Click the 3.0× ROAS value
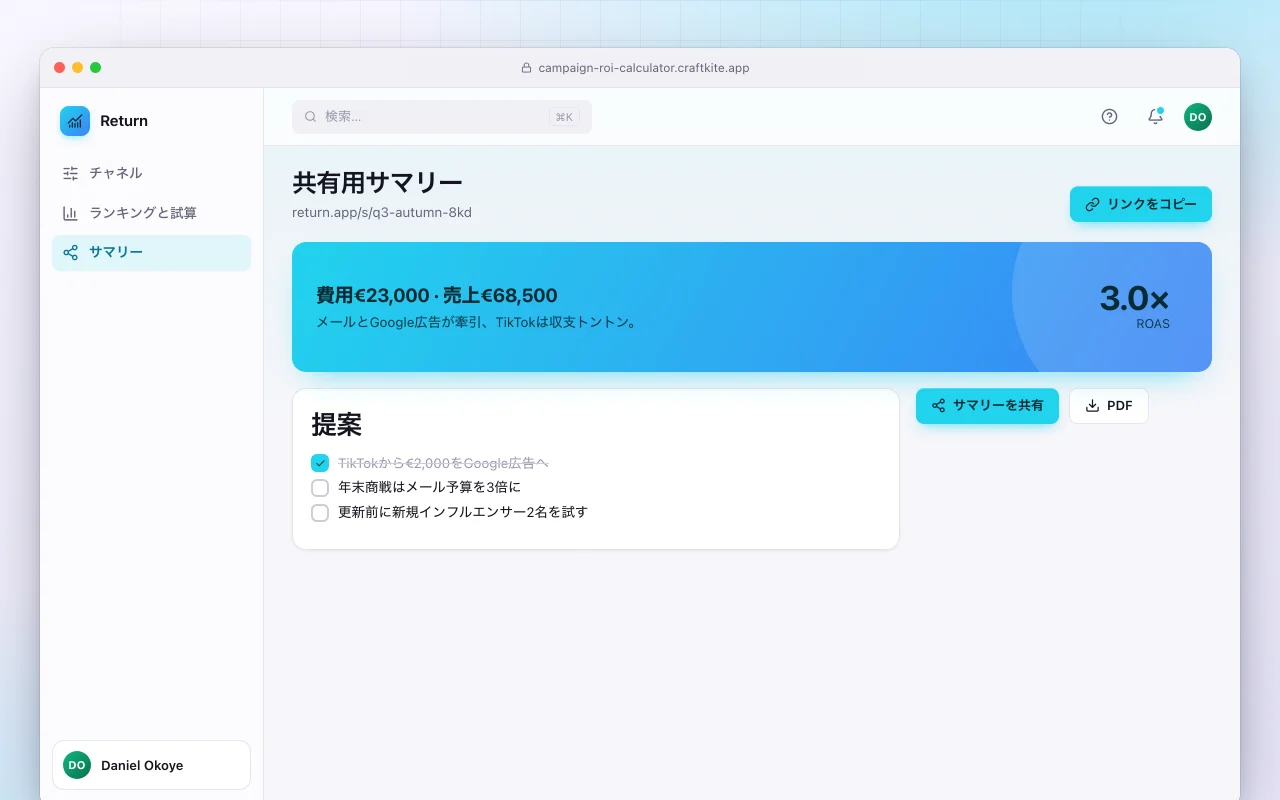Viewport: 1280px width, 800px height. click(x=1134, y=298)
